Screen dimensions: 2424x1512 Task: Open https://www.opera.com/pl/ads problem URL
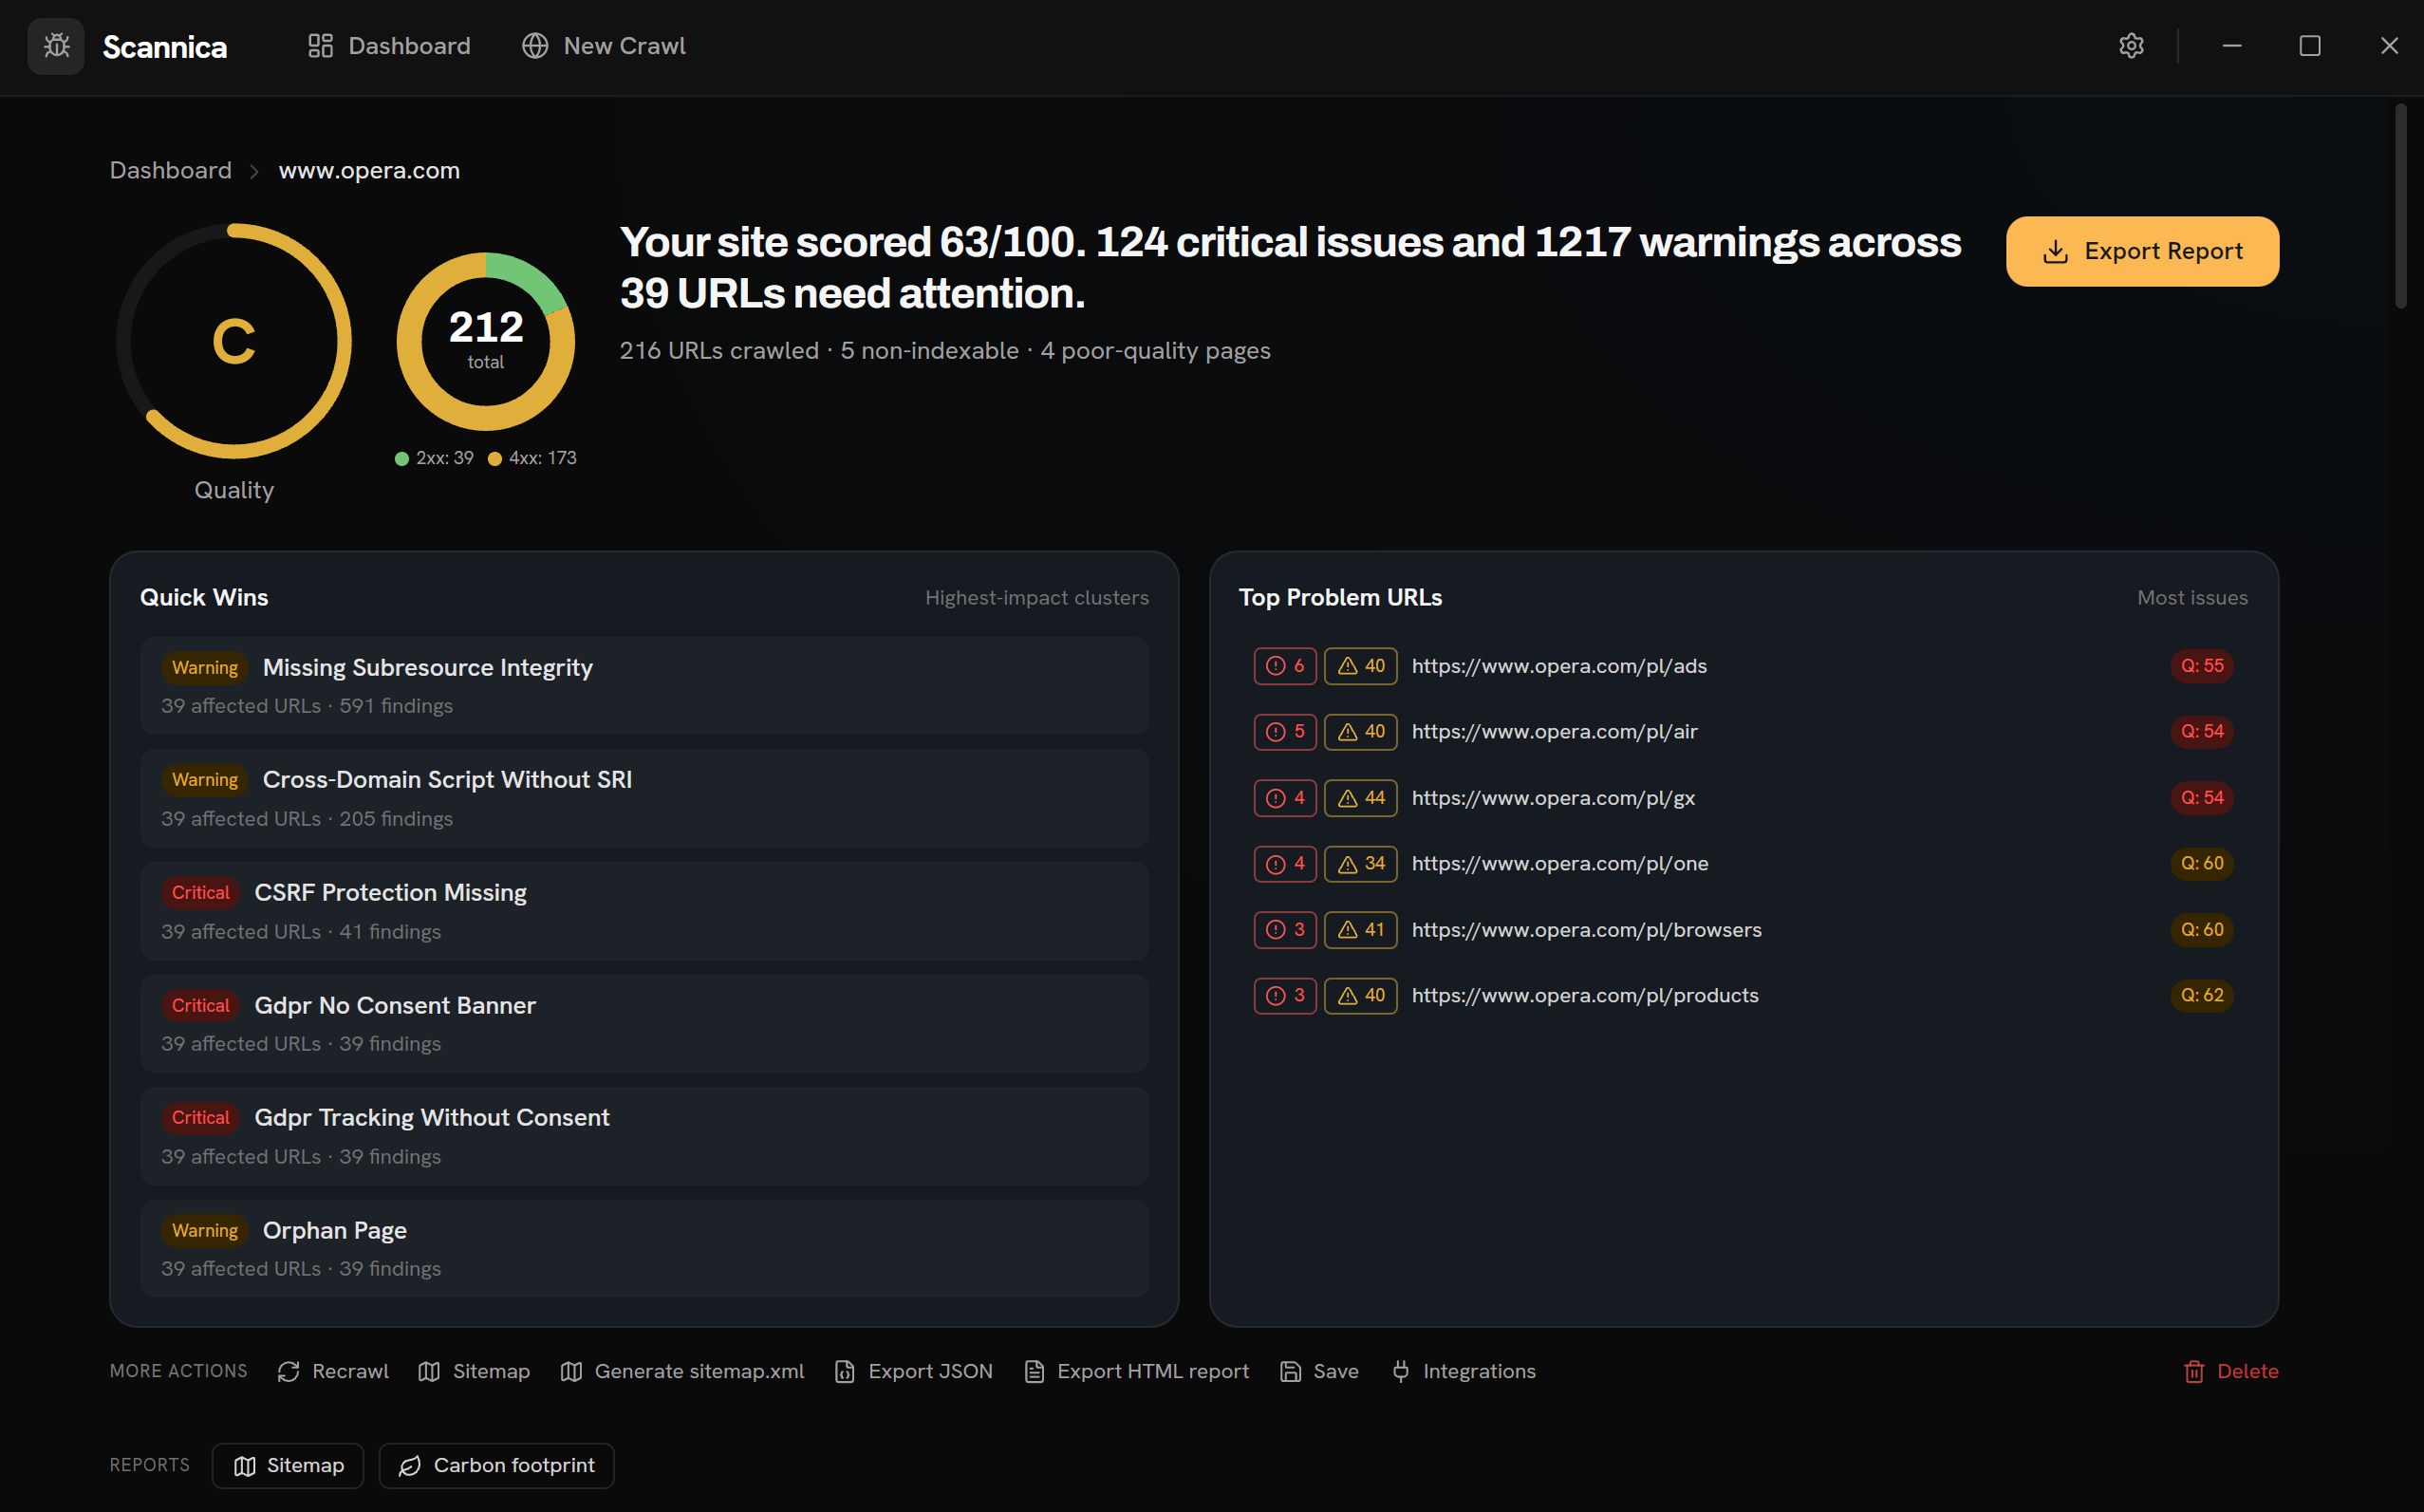click(x=1558, y=665)
